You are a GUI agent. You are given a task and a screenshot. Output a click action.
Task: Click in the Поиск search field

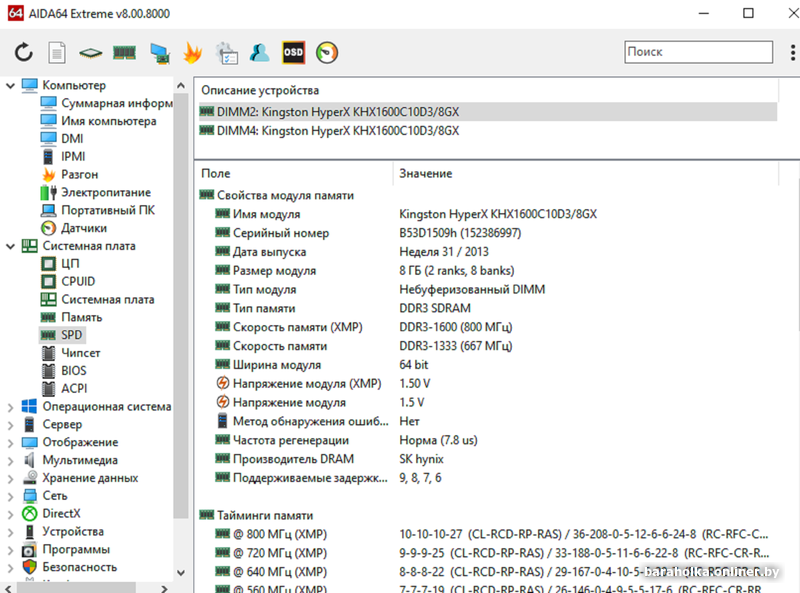coord(697,52)
